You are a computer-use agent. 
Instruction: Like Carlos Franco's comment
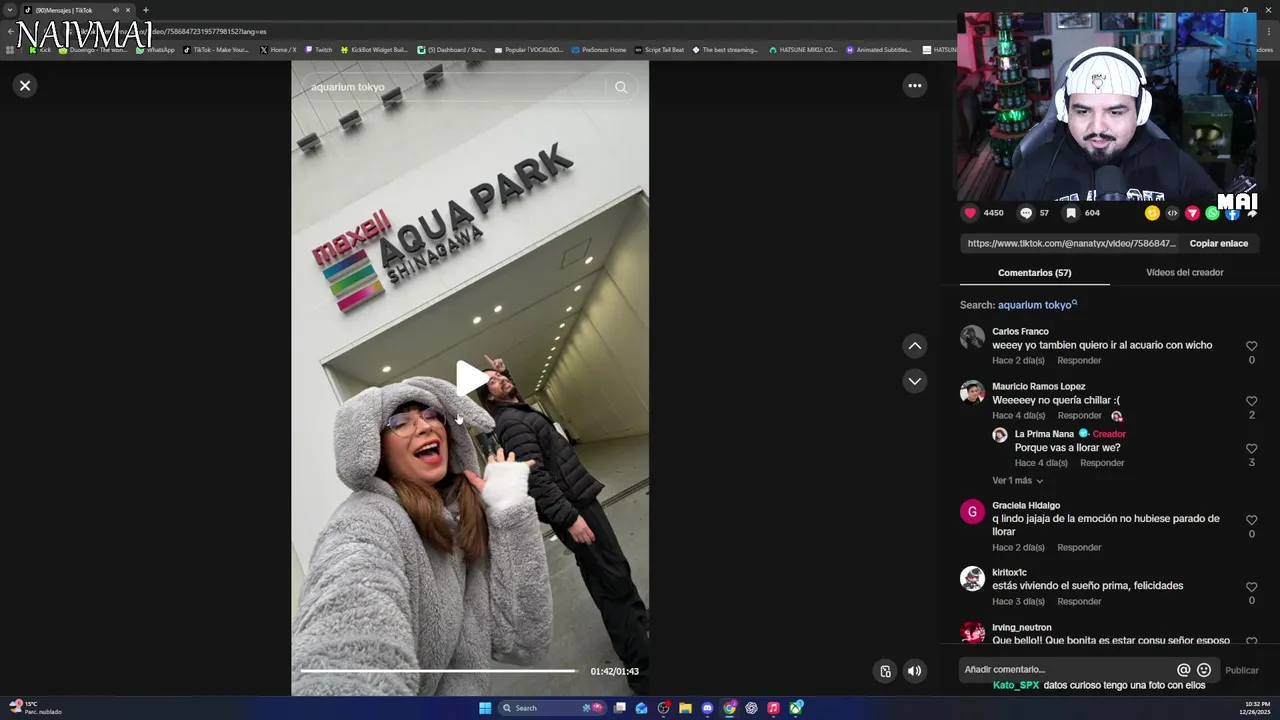[x=1251, y=346]
